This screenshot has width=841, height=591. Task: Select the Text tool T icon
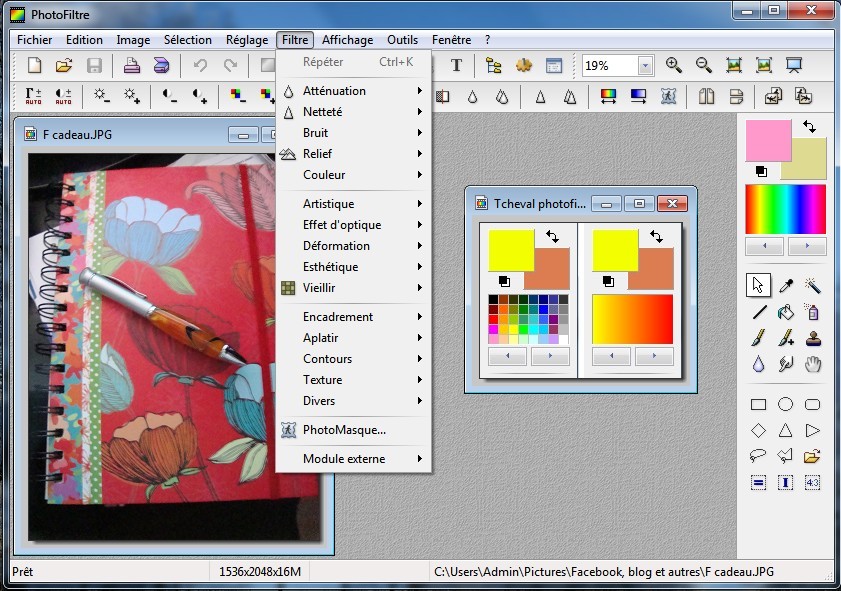(456, 65)
